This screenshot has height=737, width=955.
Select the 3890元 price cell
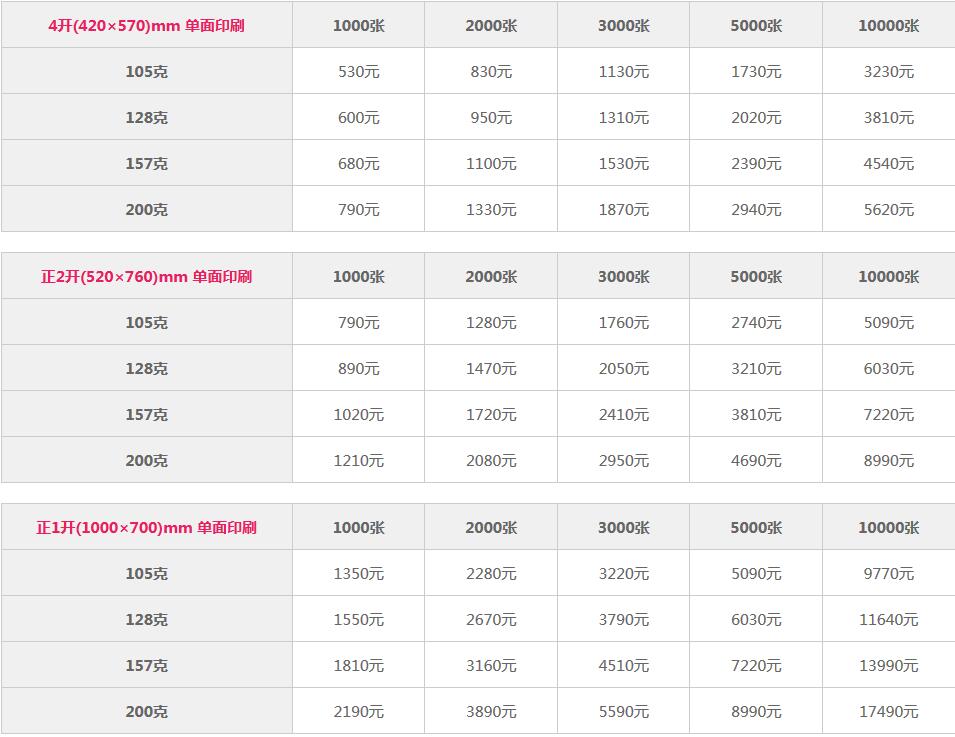click(491, 711)
